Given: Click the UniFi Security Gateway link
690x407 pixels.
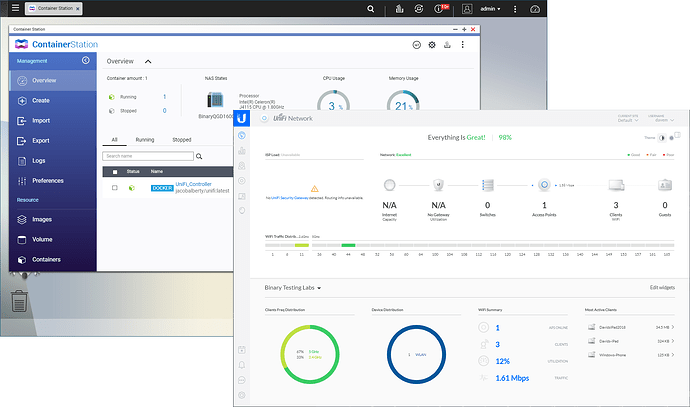Looking at the screenshot, I should point(290,198).
